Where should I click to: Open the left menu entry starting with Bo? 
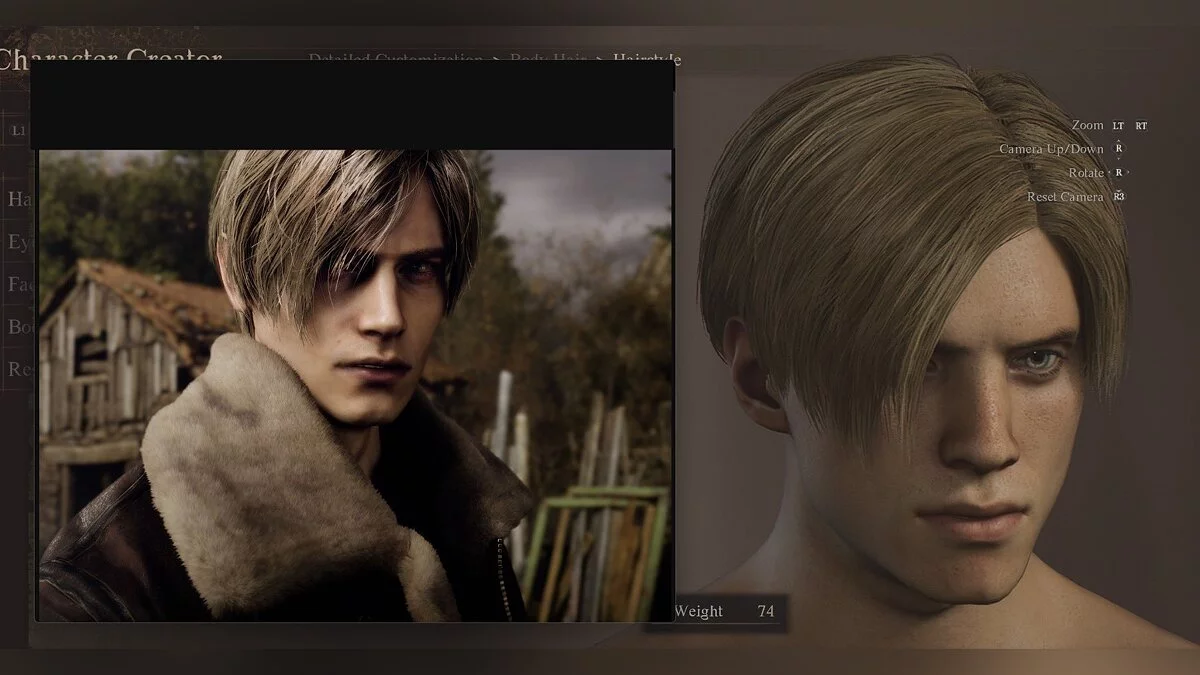coord(19,326)
